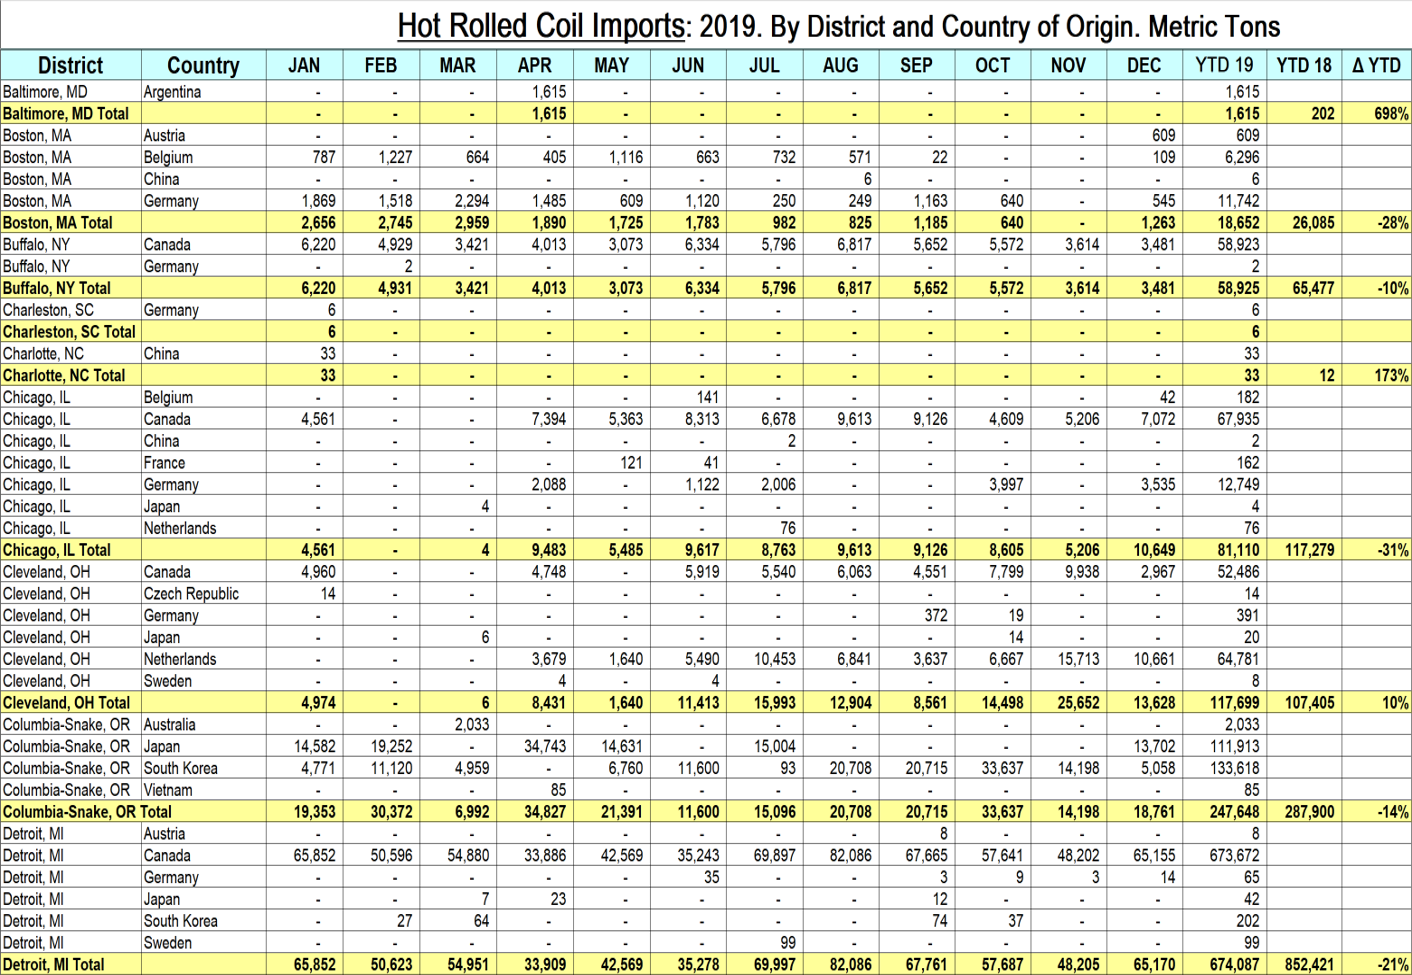Click the 852,421 value in YTD 18
The image size is (1412, 975).
[1308, 965]
